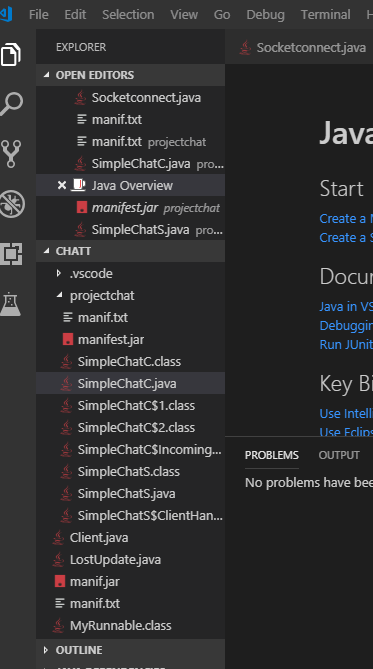
Task: Click Java icon on Socketconnect.java tab
Action: [245, 47]
